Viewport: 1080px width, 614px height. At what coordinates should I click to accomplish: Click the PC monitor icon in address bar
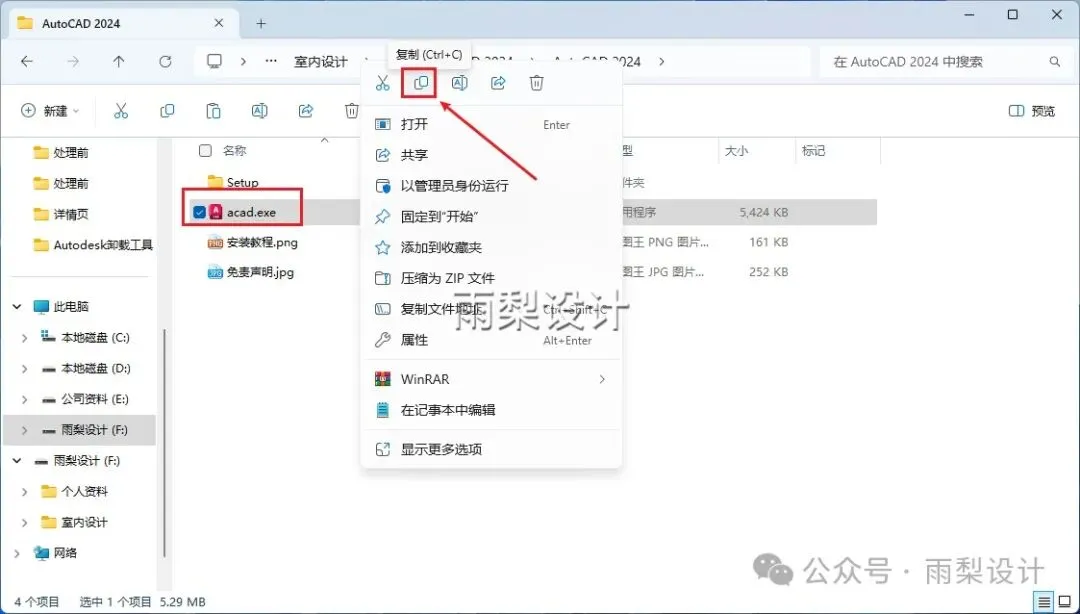[x=215, y=61]
